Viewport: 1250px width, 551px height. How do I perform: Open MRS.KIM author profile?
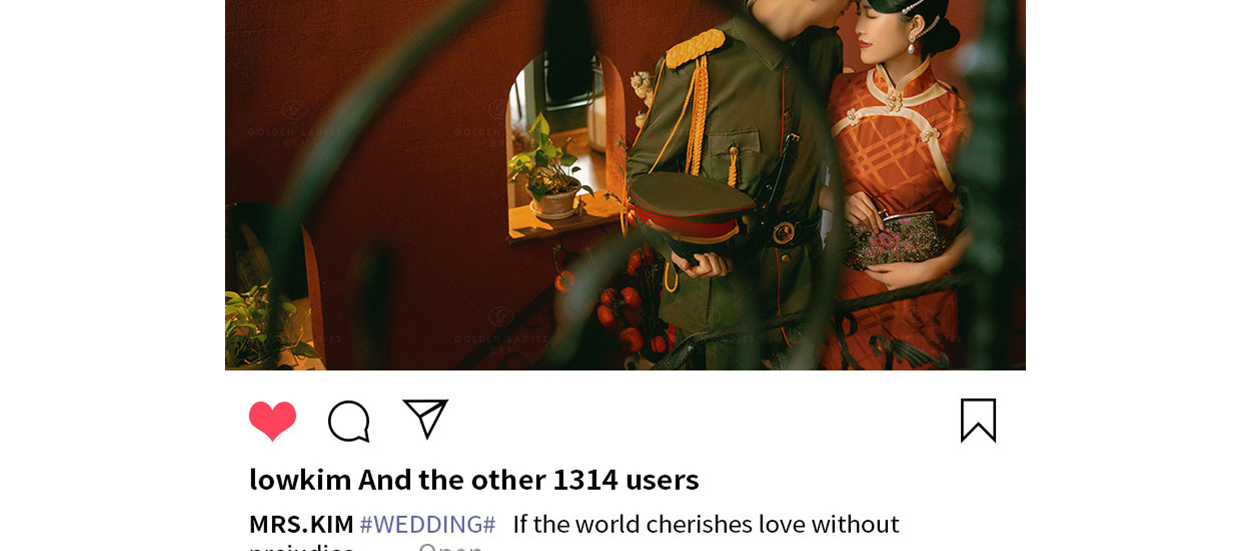click(x=301, y=524)
